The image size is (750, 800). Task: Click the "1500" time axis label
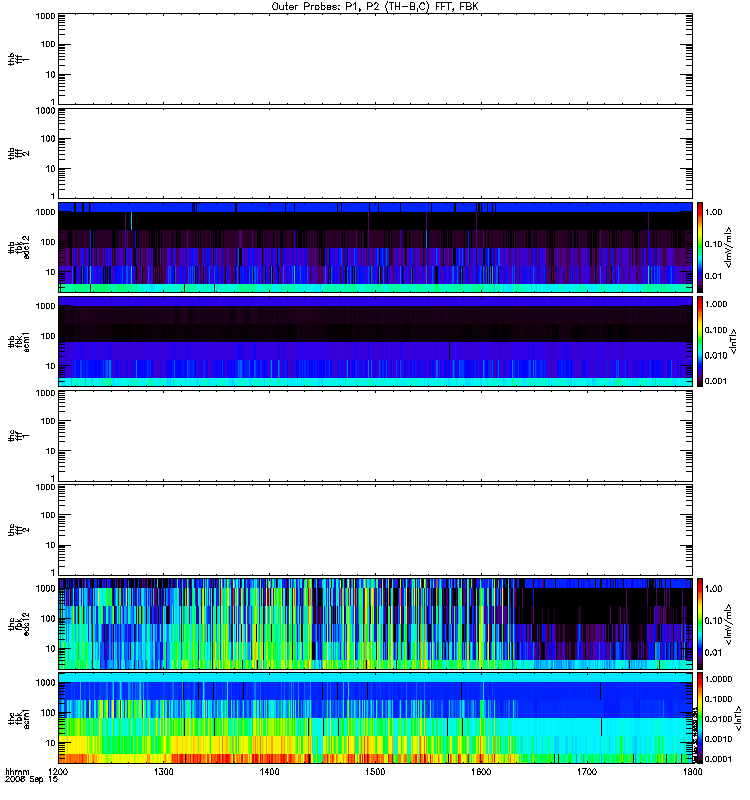[x=375, y=772]
